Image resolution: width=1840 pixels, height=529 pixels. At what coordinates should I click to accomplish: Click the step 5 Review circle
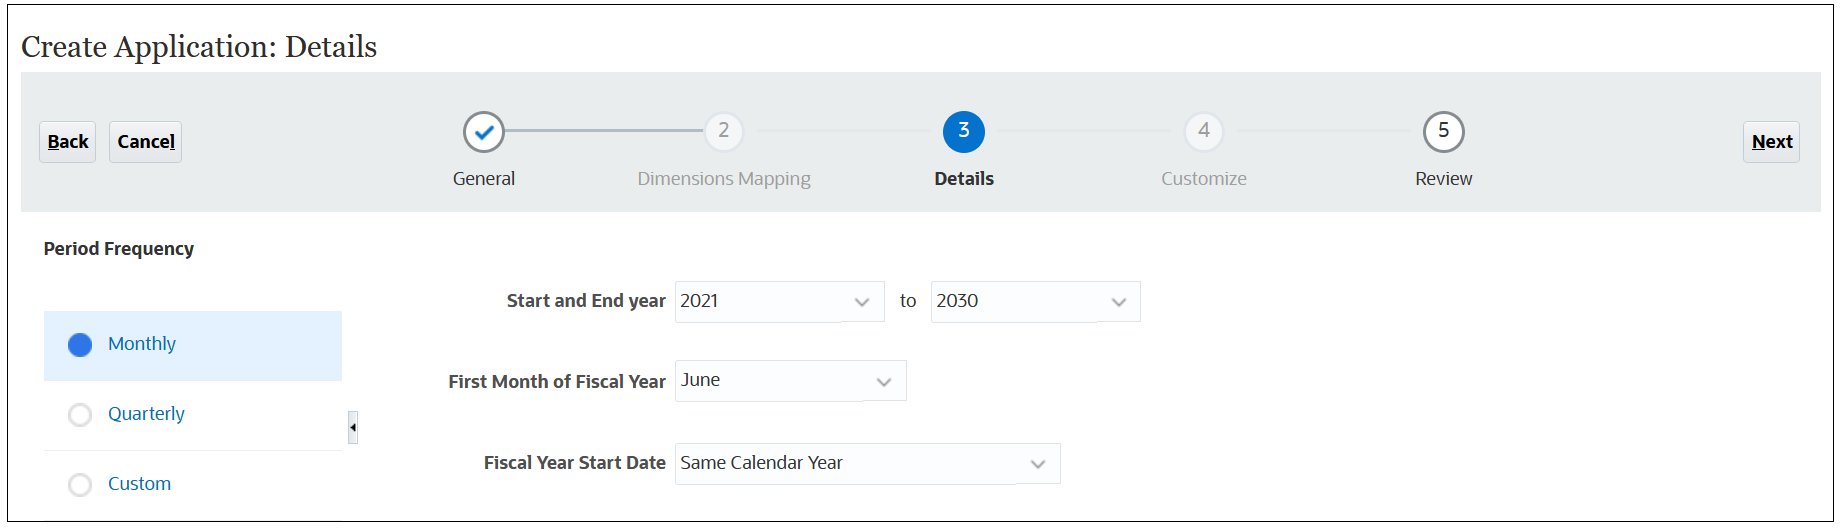pos(1444,132)
